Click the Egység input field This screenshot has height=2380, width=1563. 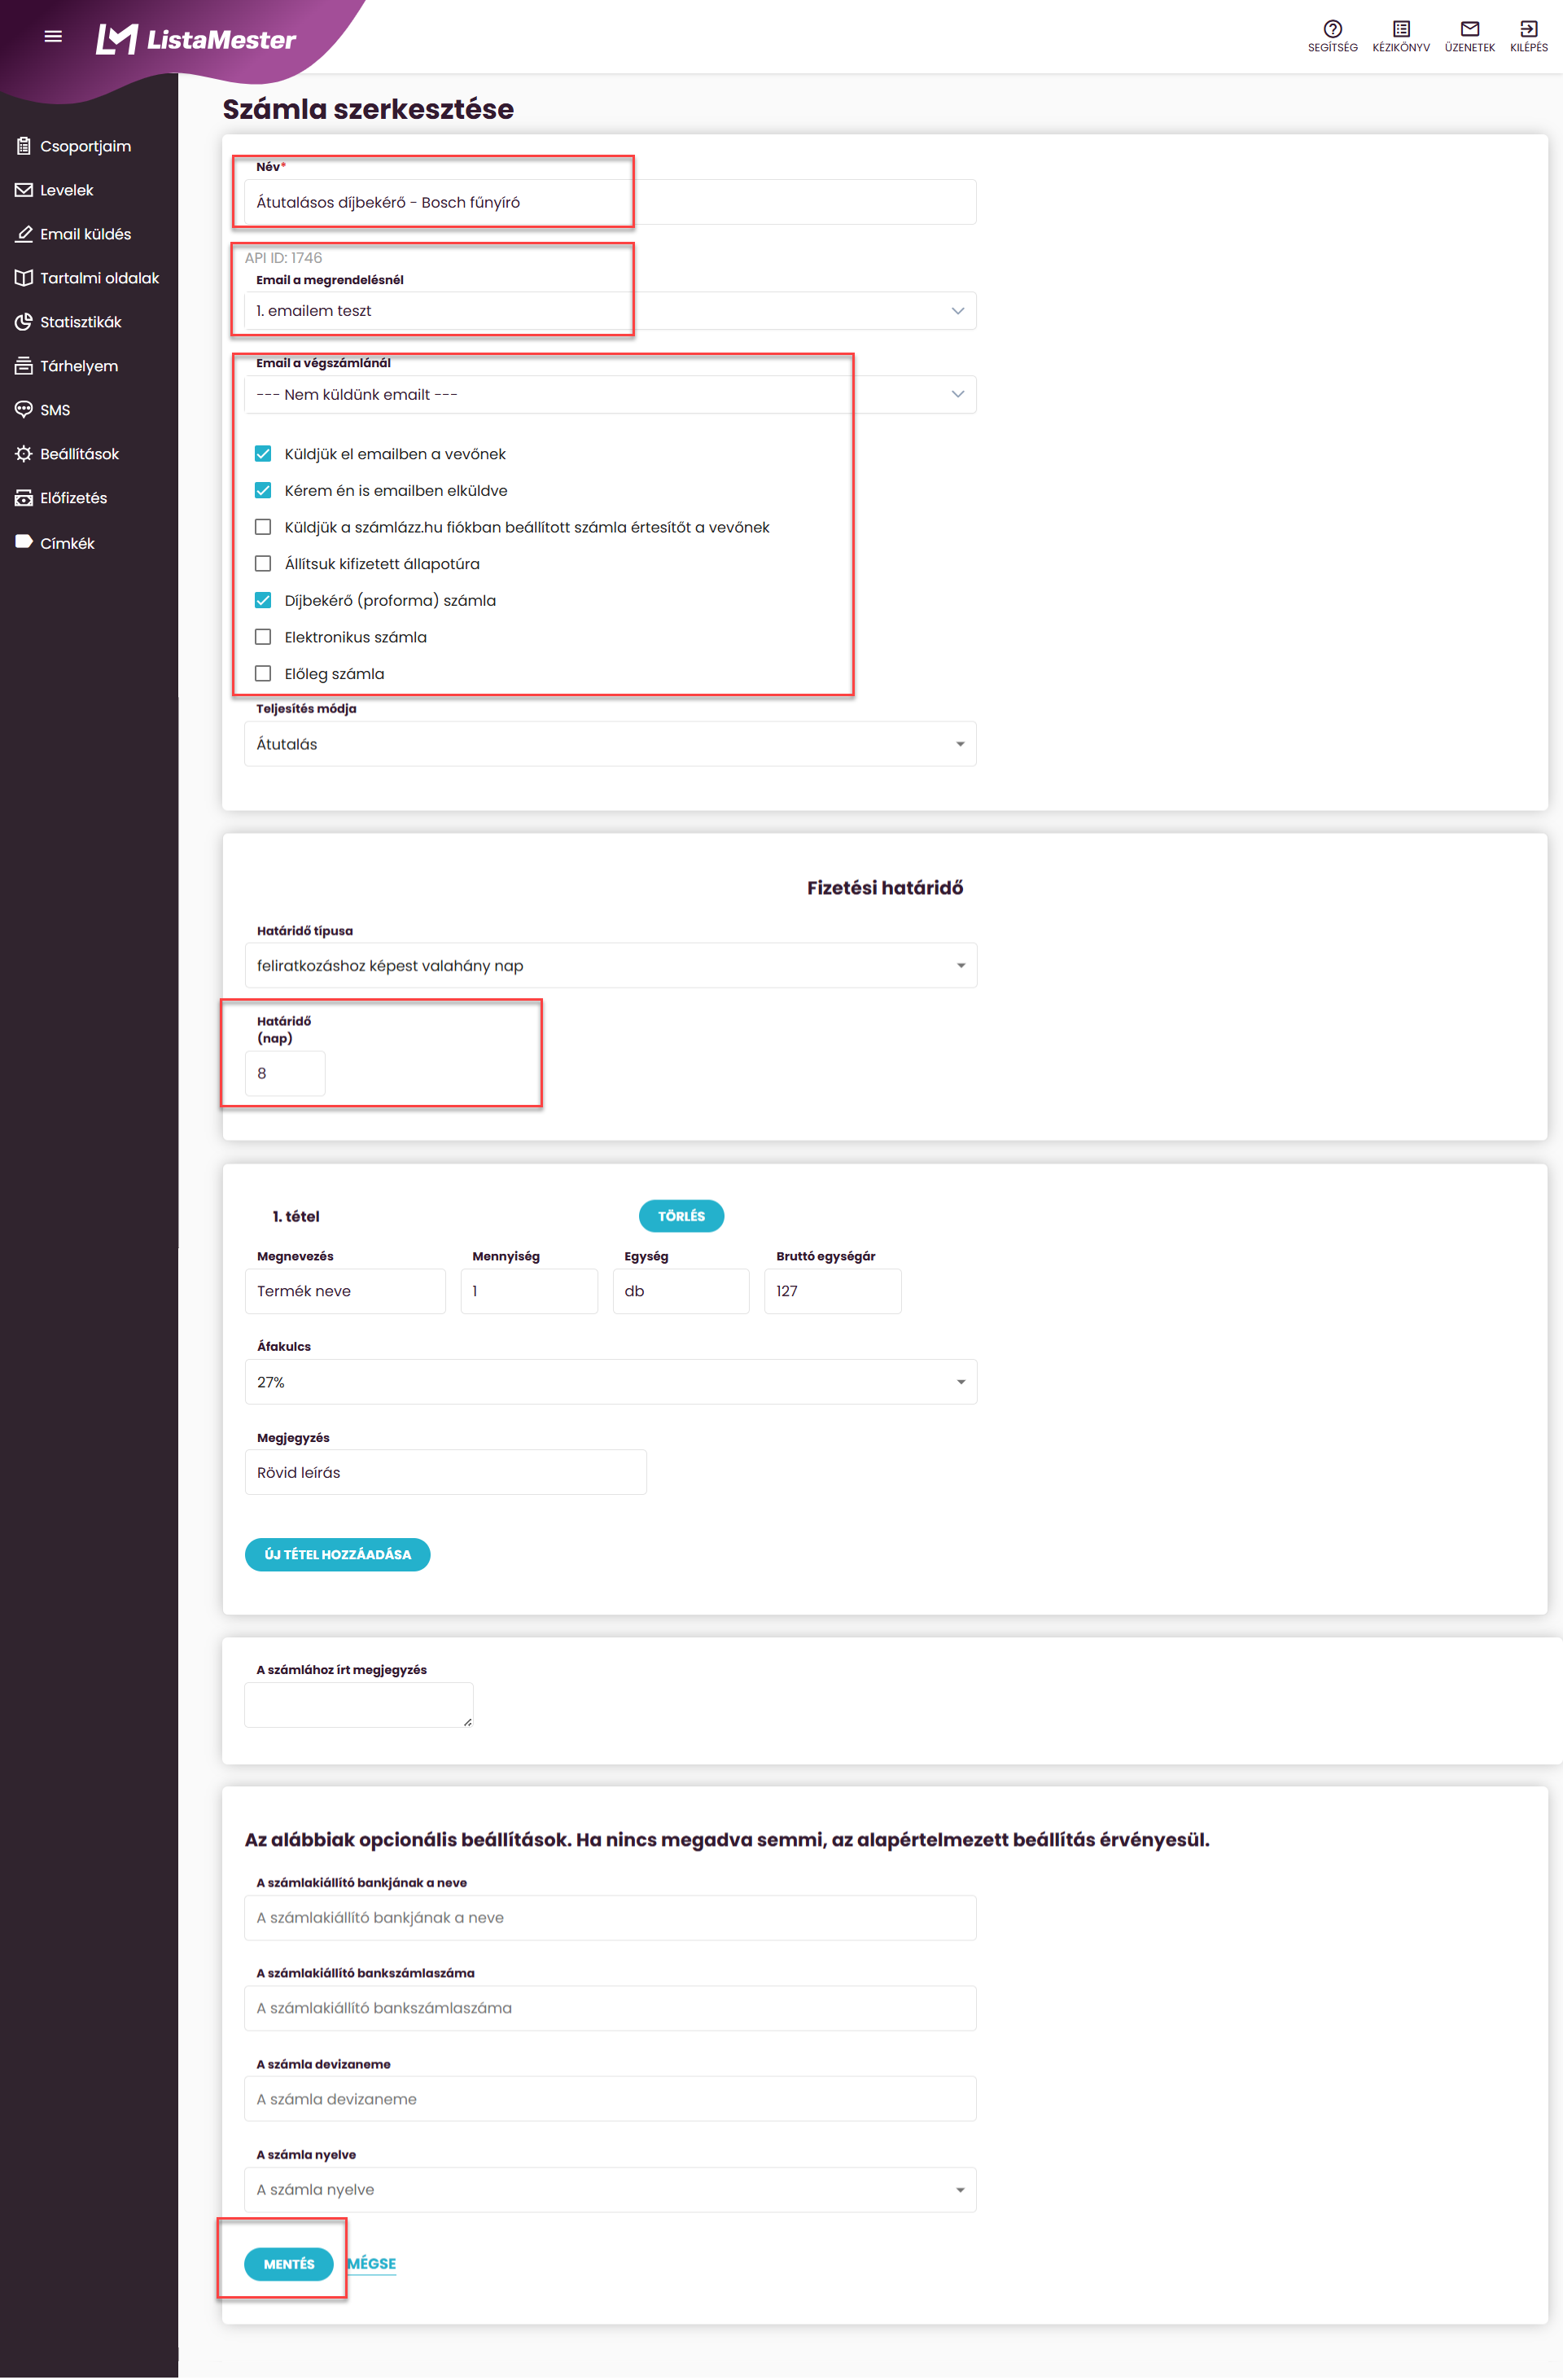[x=681, y=1291]
